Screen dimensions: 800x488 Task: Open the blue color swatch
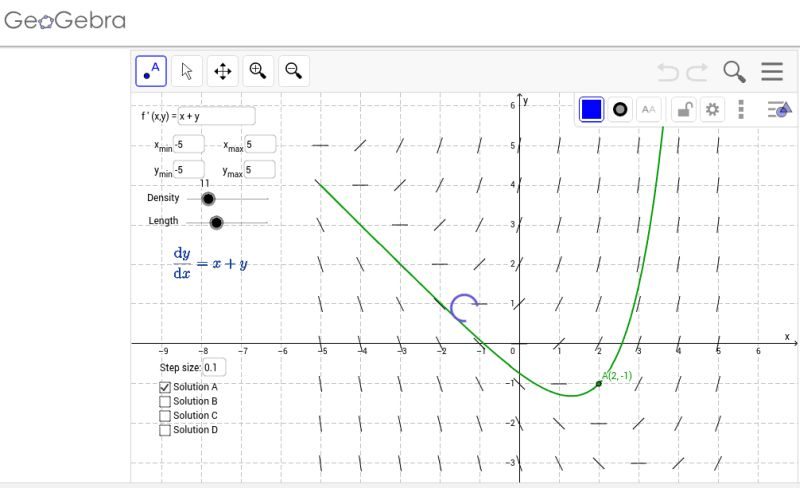pos(591,110)
